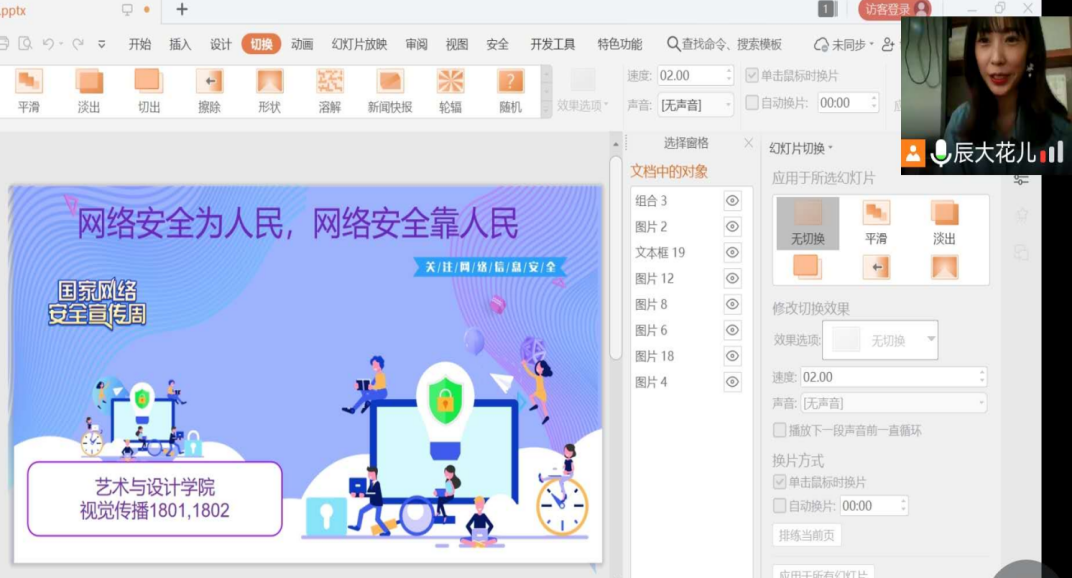Viewport: 1072px width, 578px height.
Task: Open the 动画 ribbon tab
Action: 302,44
